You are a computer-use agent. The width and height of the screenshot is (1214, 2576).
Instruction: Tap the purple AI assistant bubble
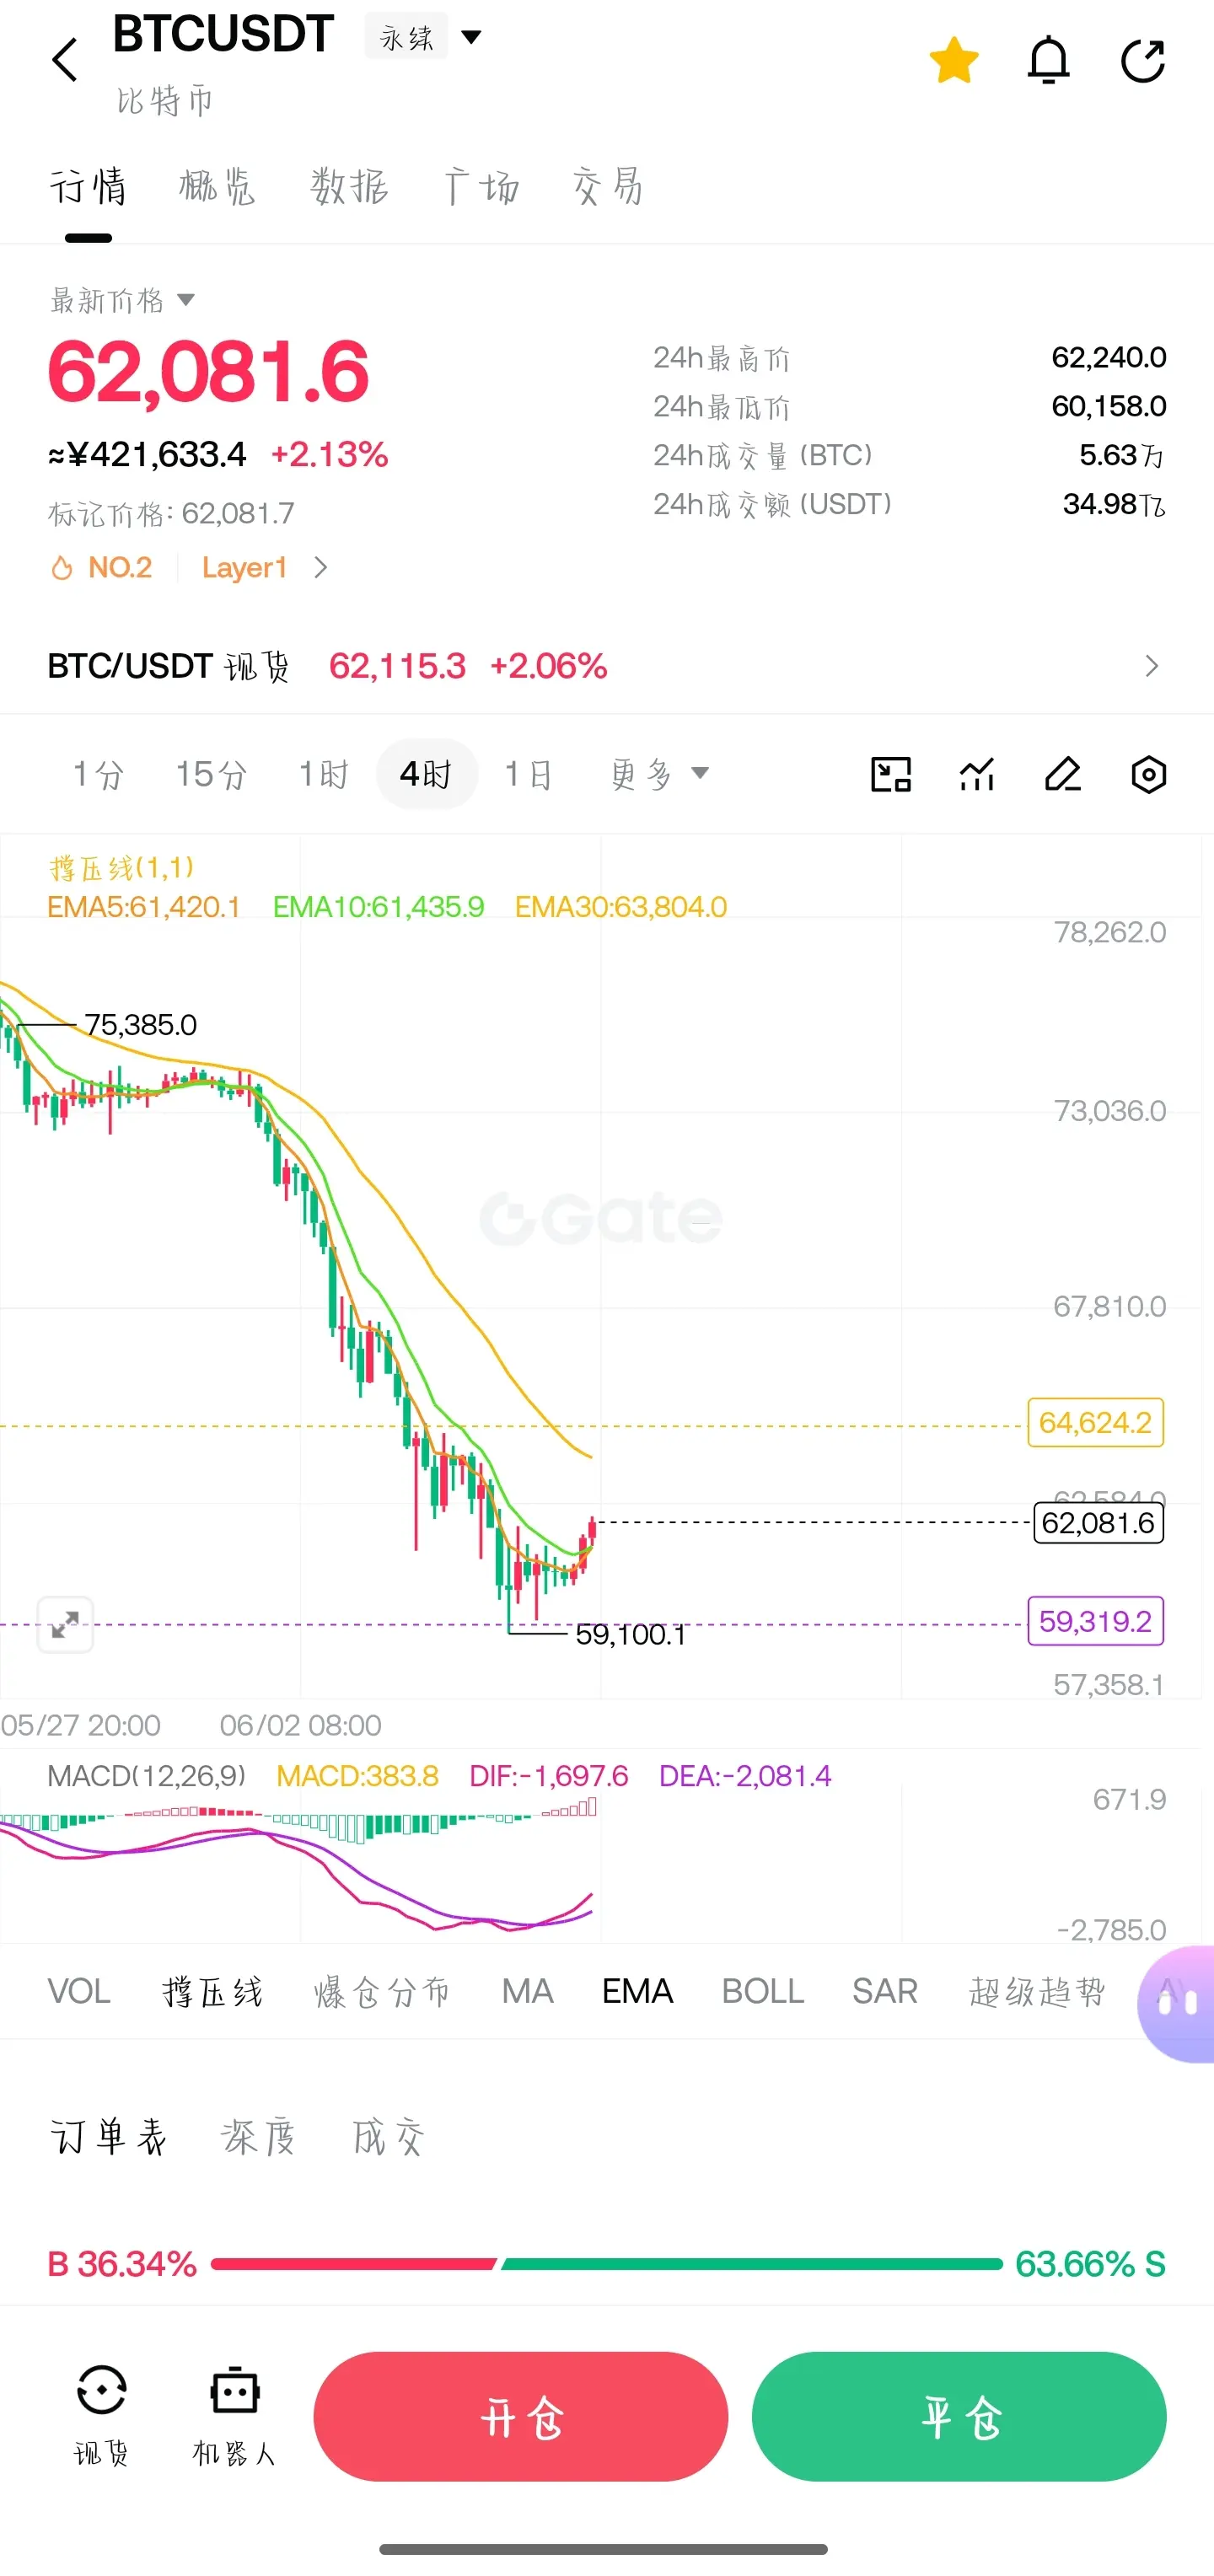tap(1178, 2003)
